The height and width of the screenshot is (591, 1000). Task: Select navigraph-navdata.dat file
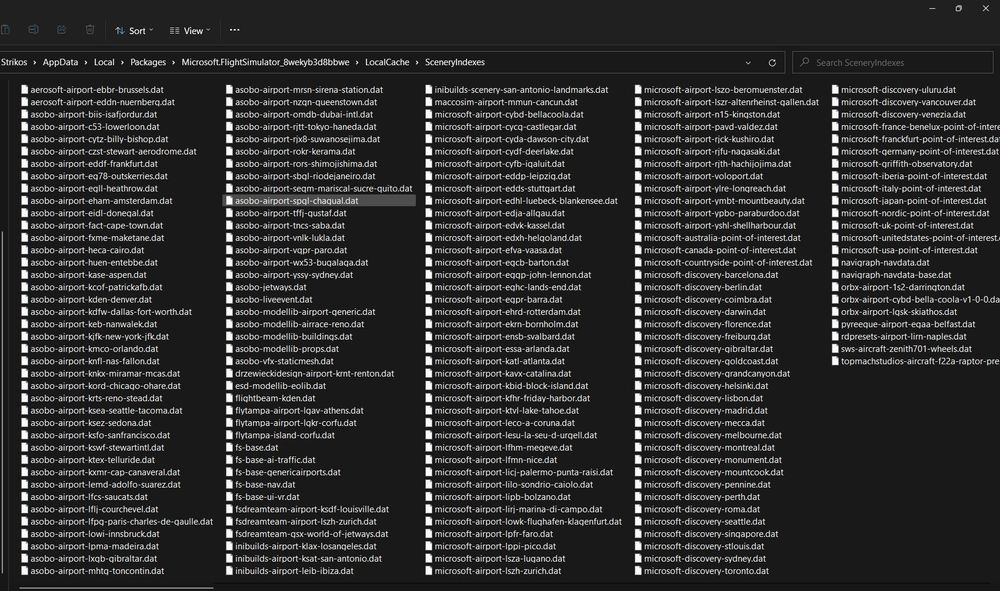click(886, 262)
